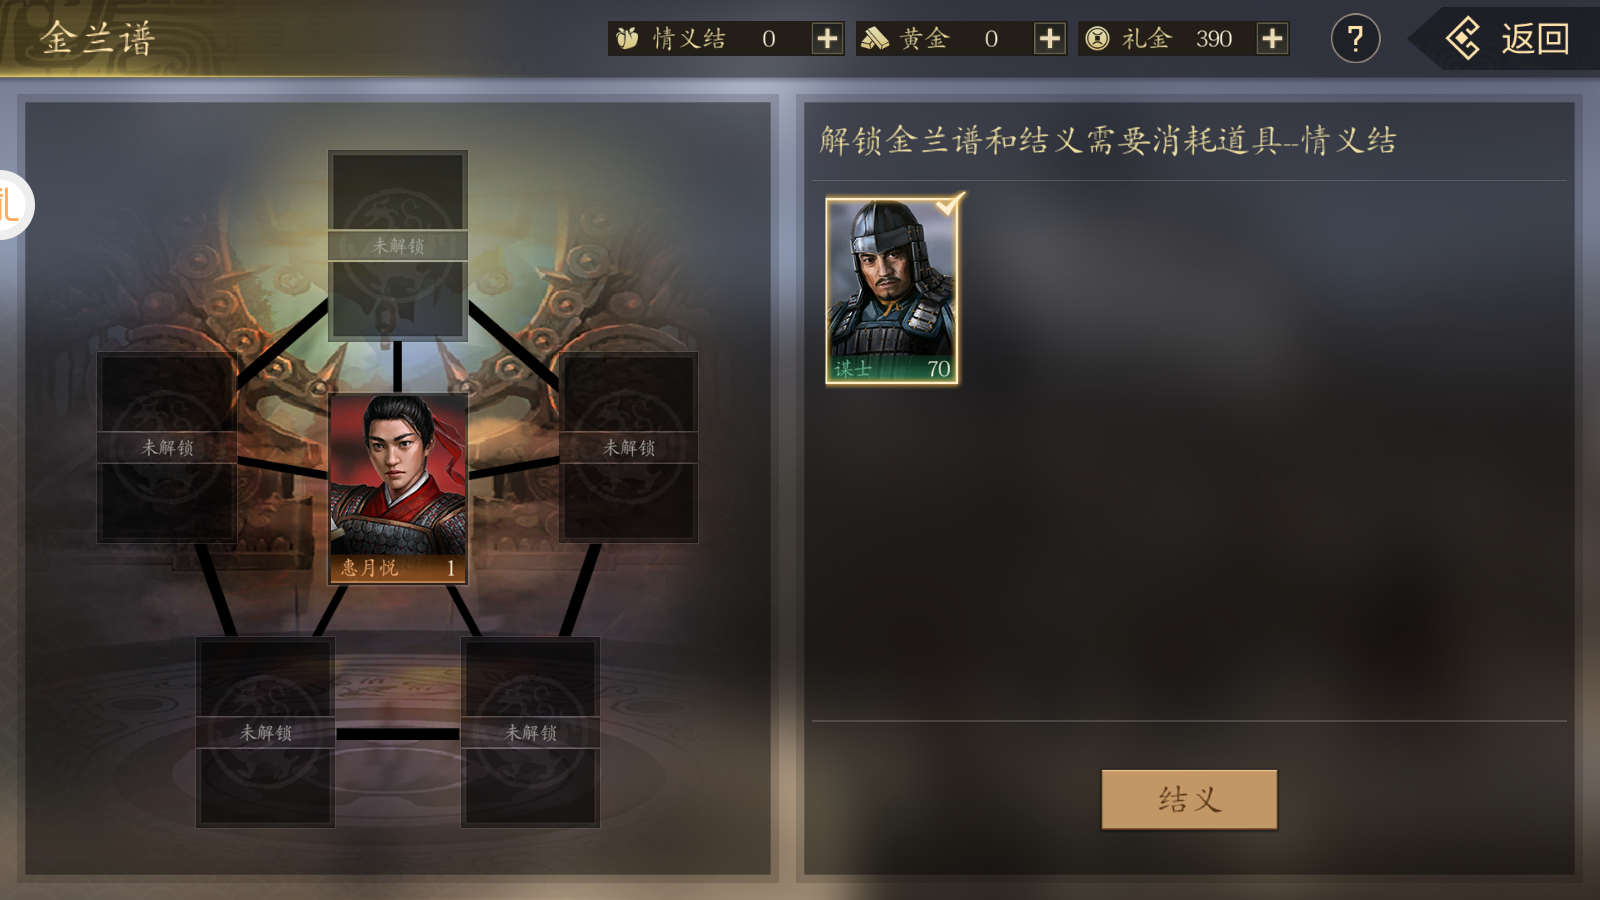
Task: Select the right 未解锁 locked slot
Action: coord(628,447)
